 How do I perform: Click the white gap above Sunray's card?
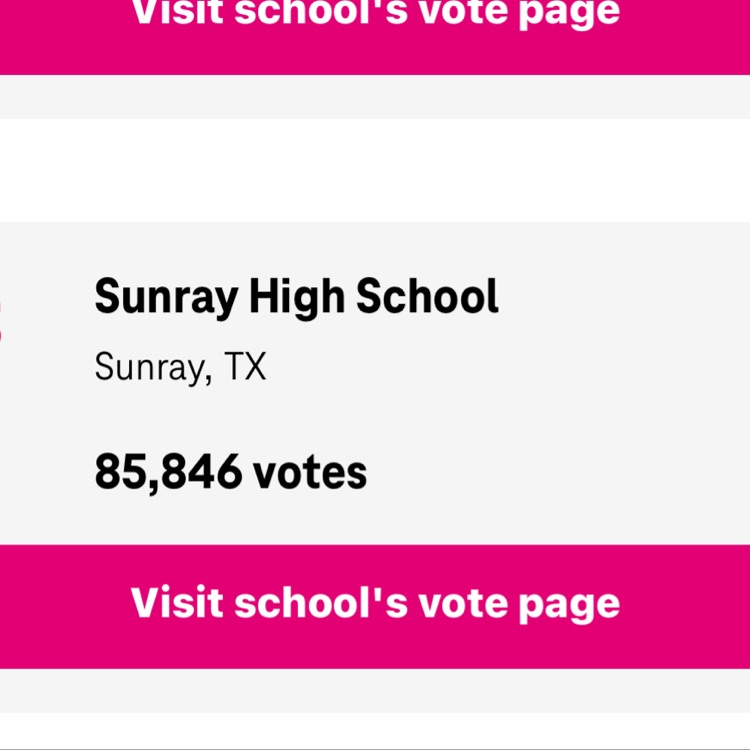(375, 170)
